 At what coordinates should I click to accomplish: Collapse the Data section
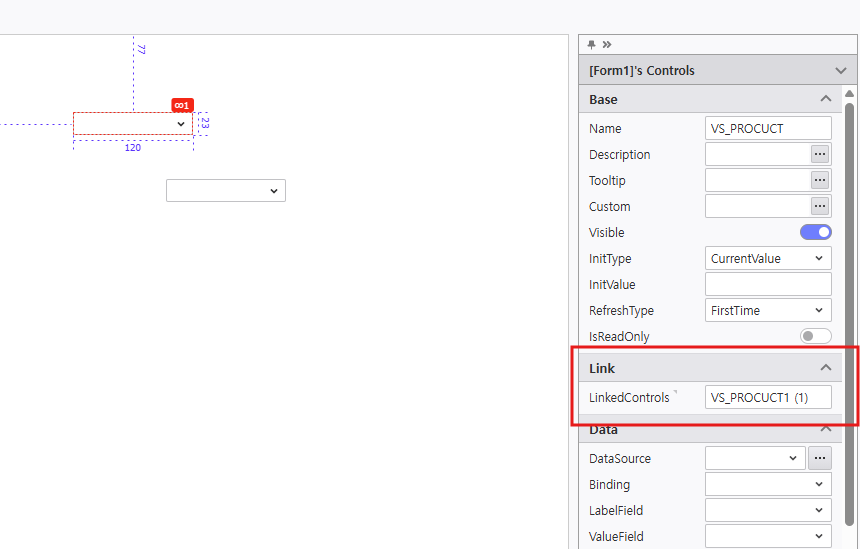(x=825, y=429)
